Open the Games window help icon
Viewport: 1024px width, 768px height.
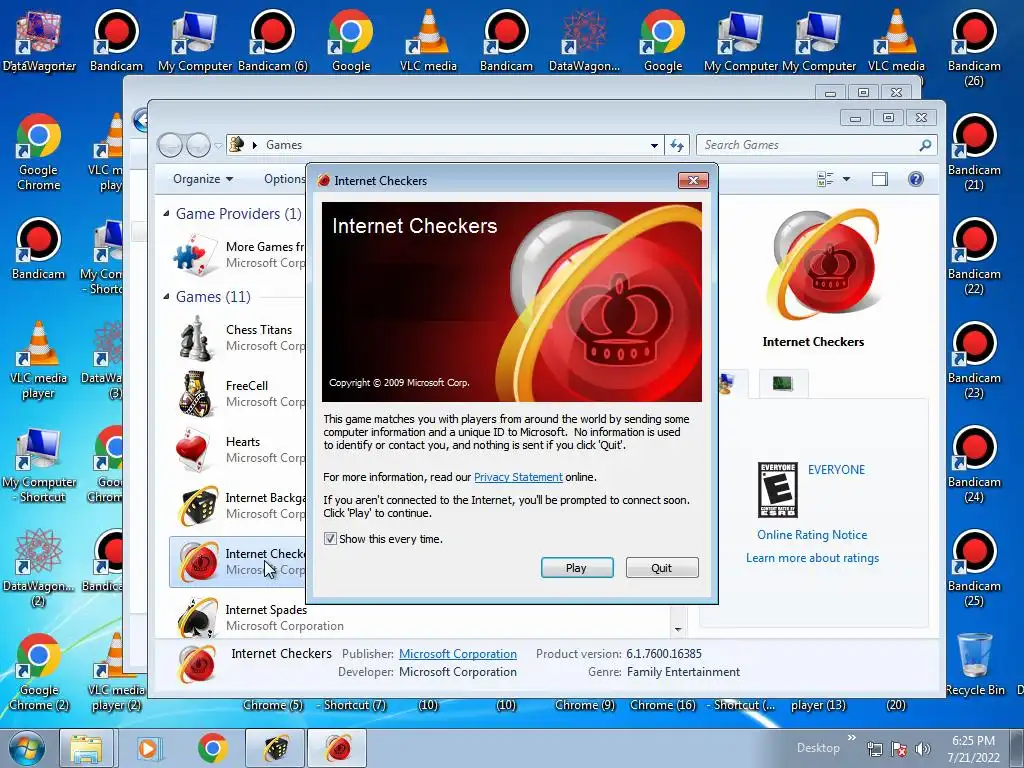point(916,179)
